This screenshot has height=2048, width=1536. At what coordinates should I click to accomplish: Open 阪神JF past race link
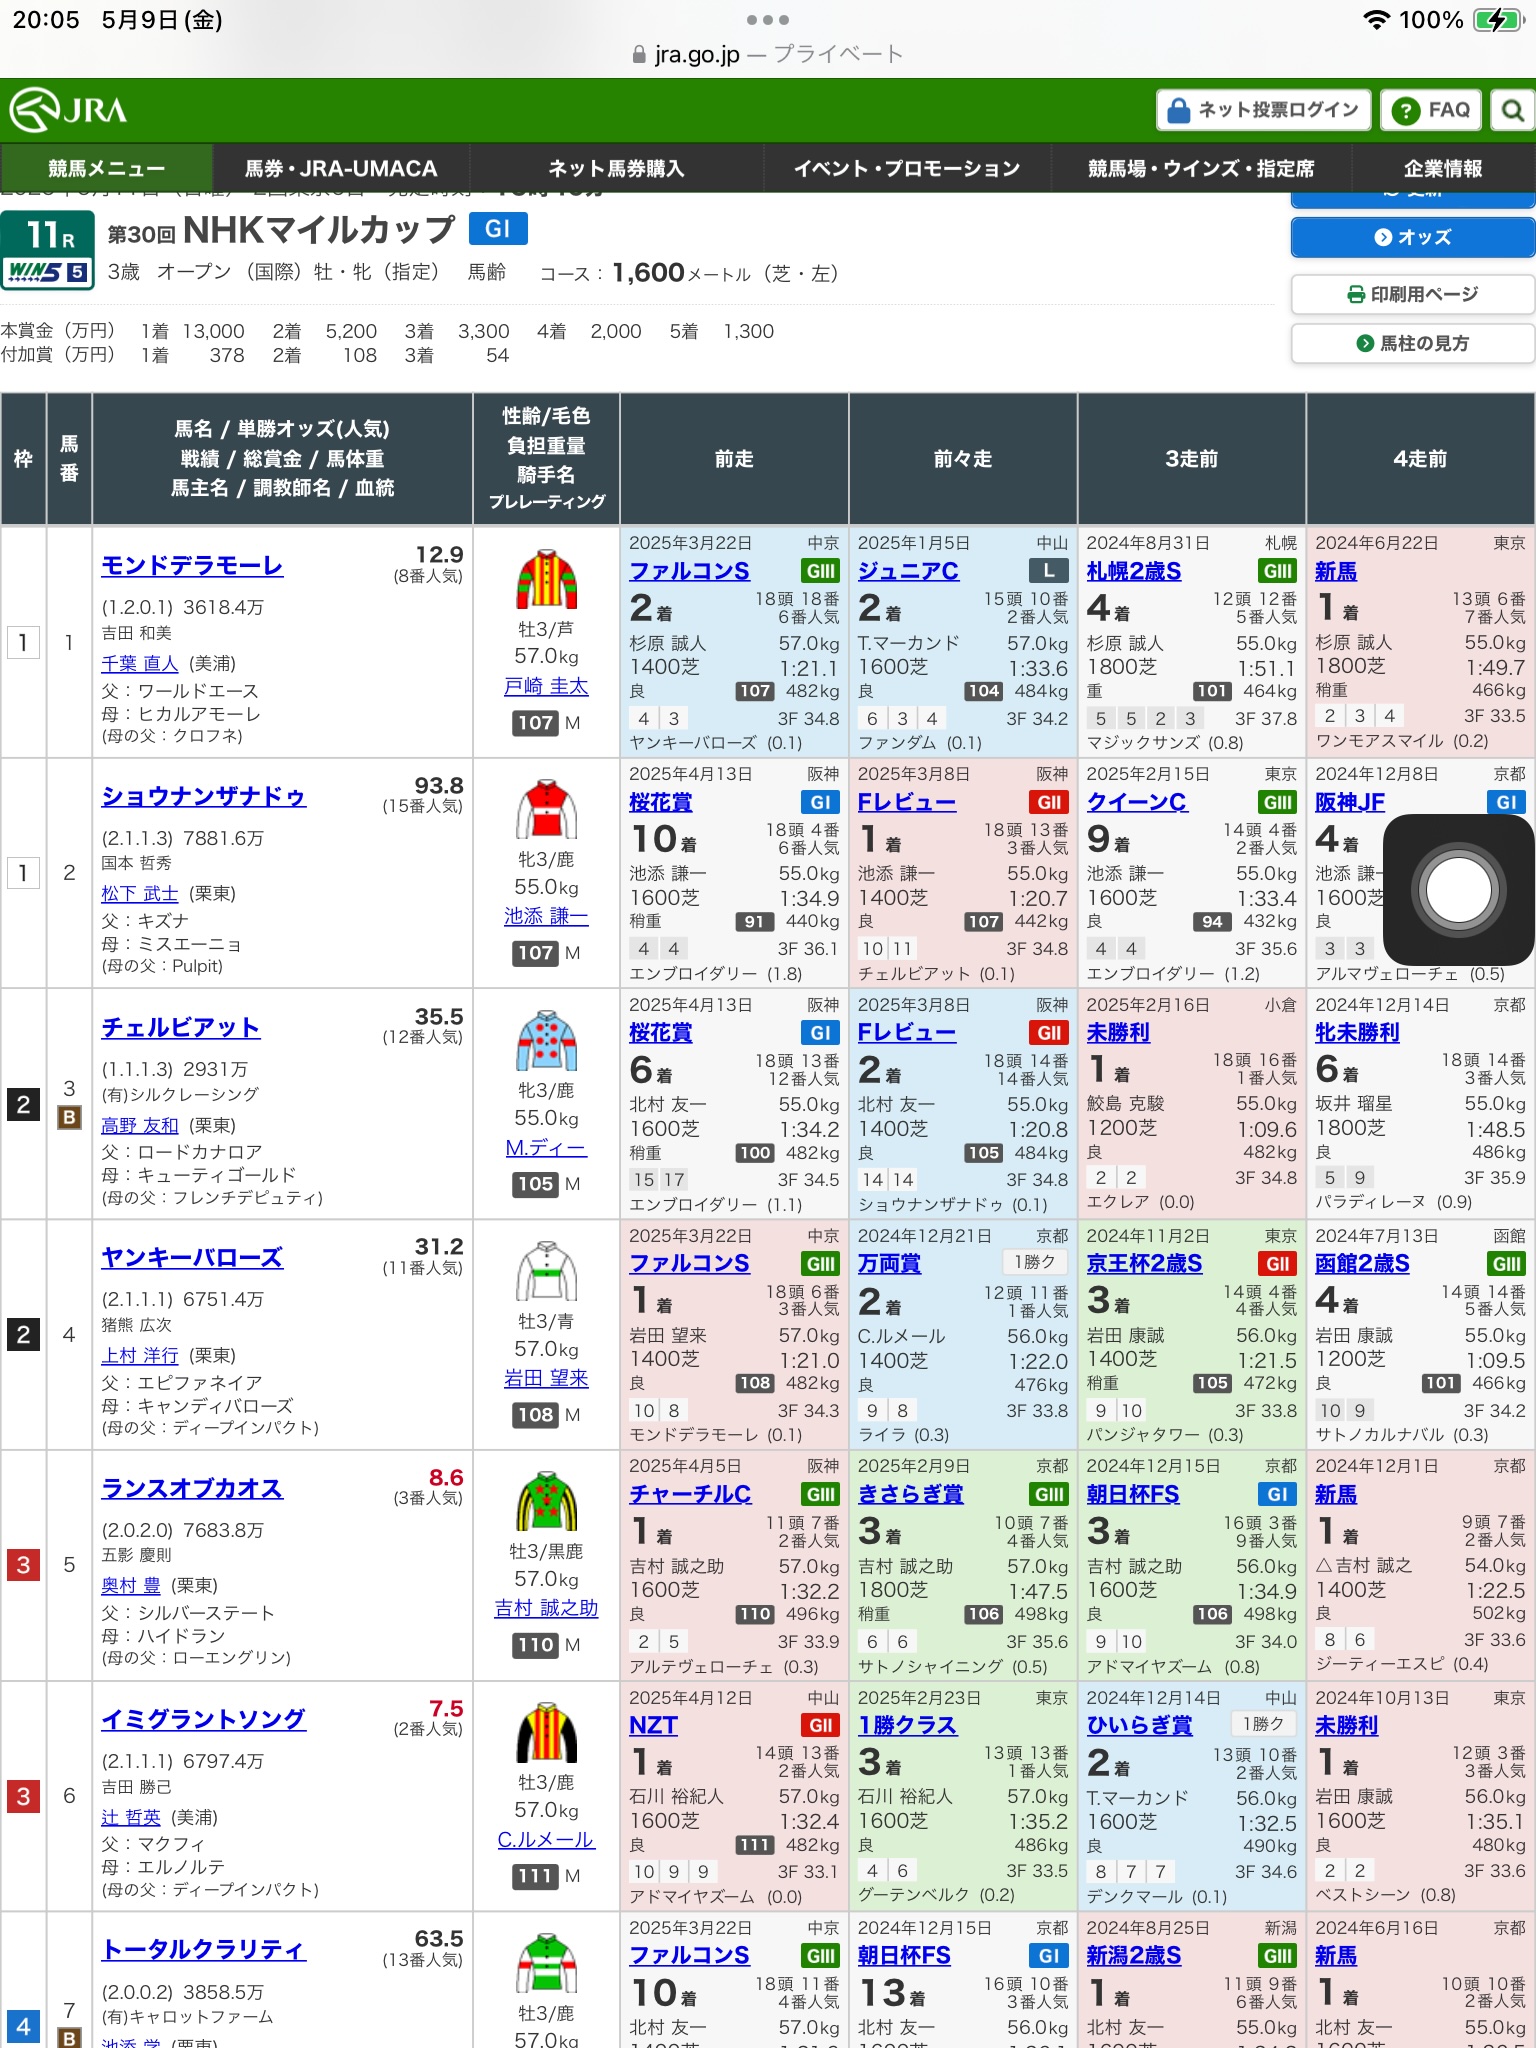point(1350,802)
